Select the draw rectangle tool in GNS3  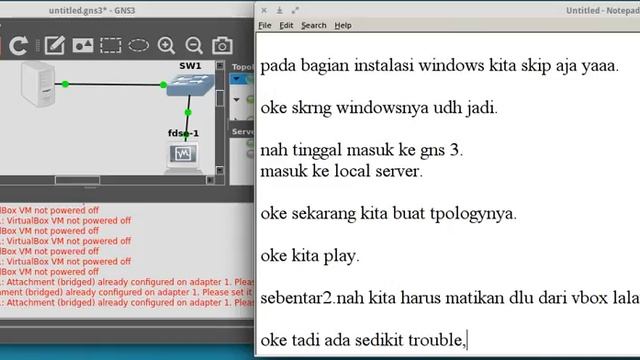point(111,45)
